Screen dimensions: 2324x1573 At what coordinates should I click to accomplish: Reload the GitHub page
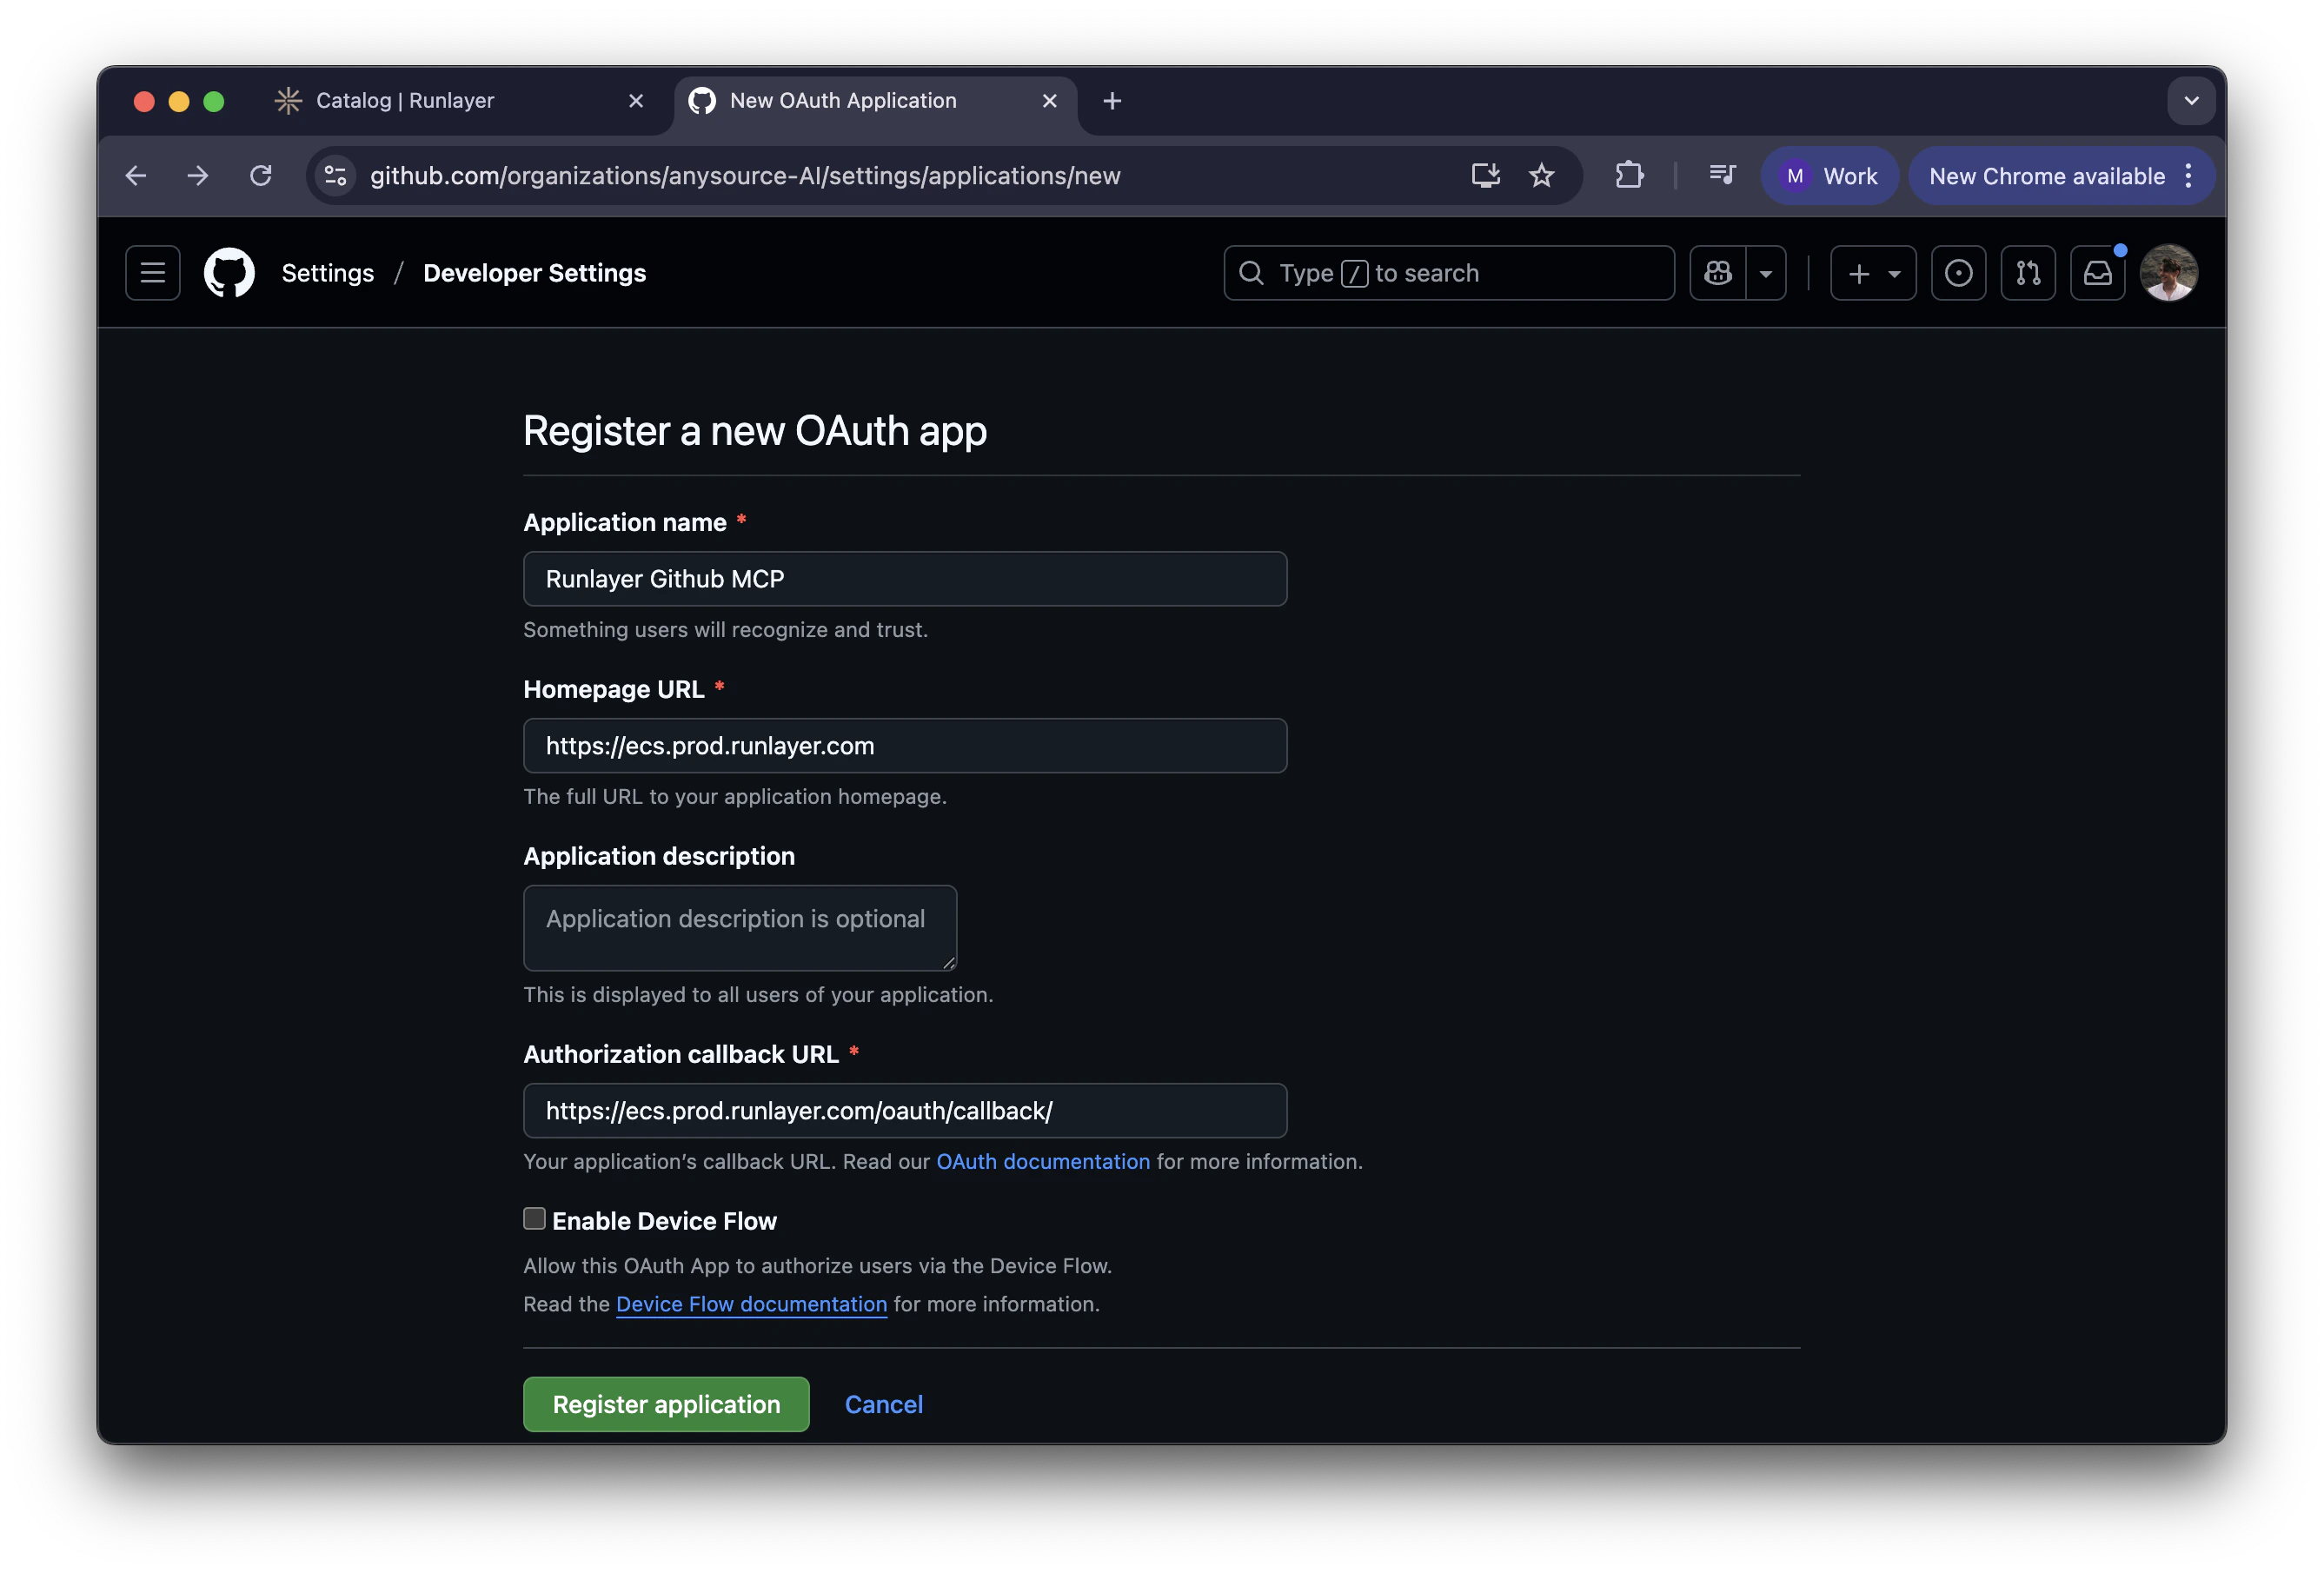coord(261,176)
